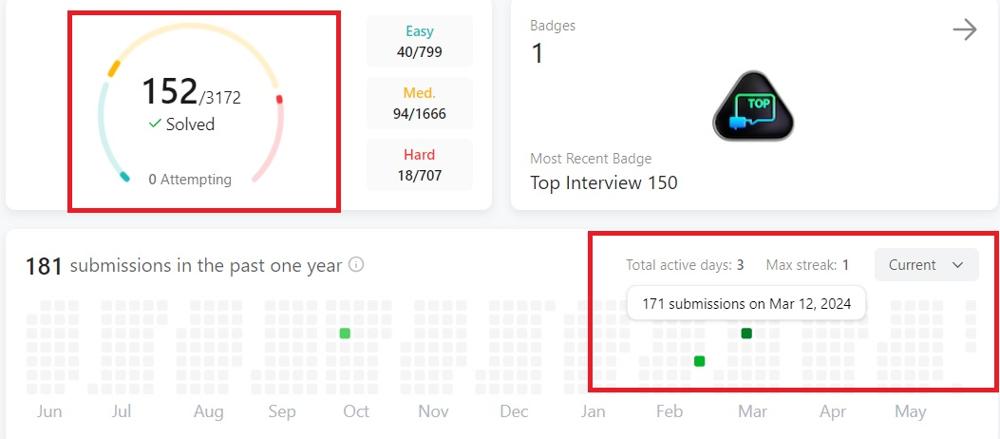Select the Hard 18/707 difficulty card
1000x439 pixels.
[419, 165]
